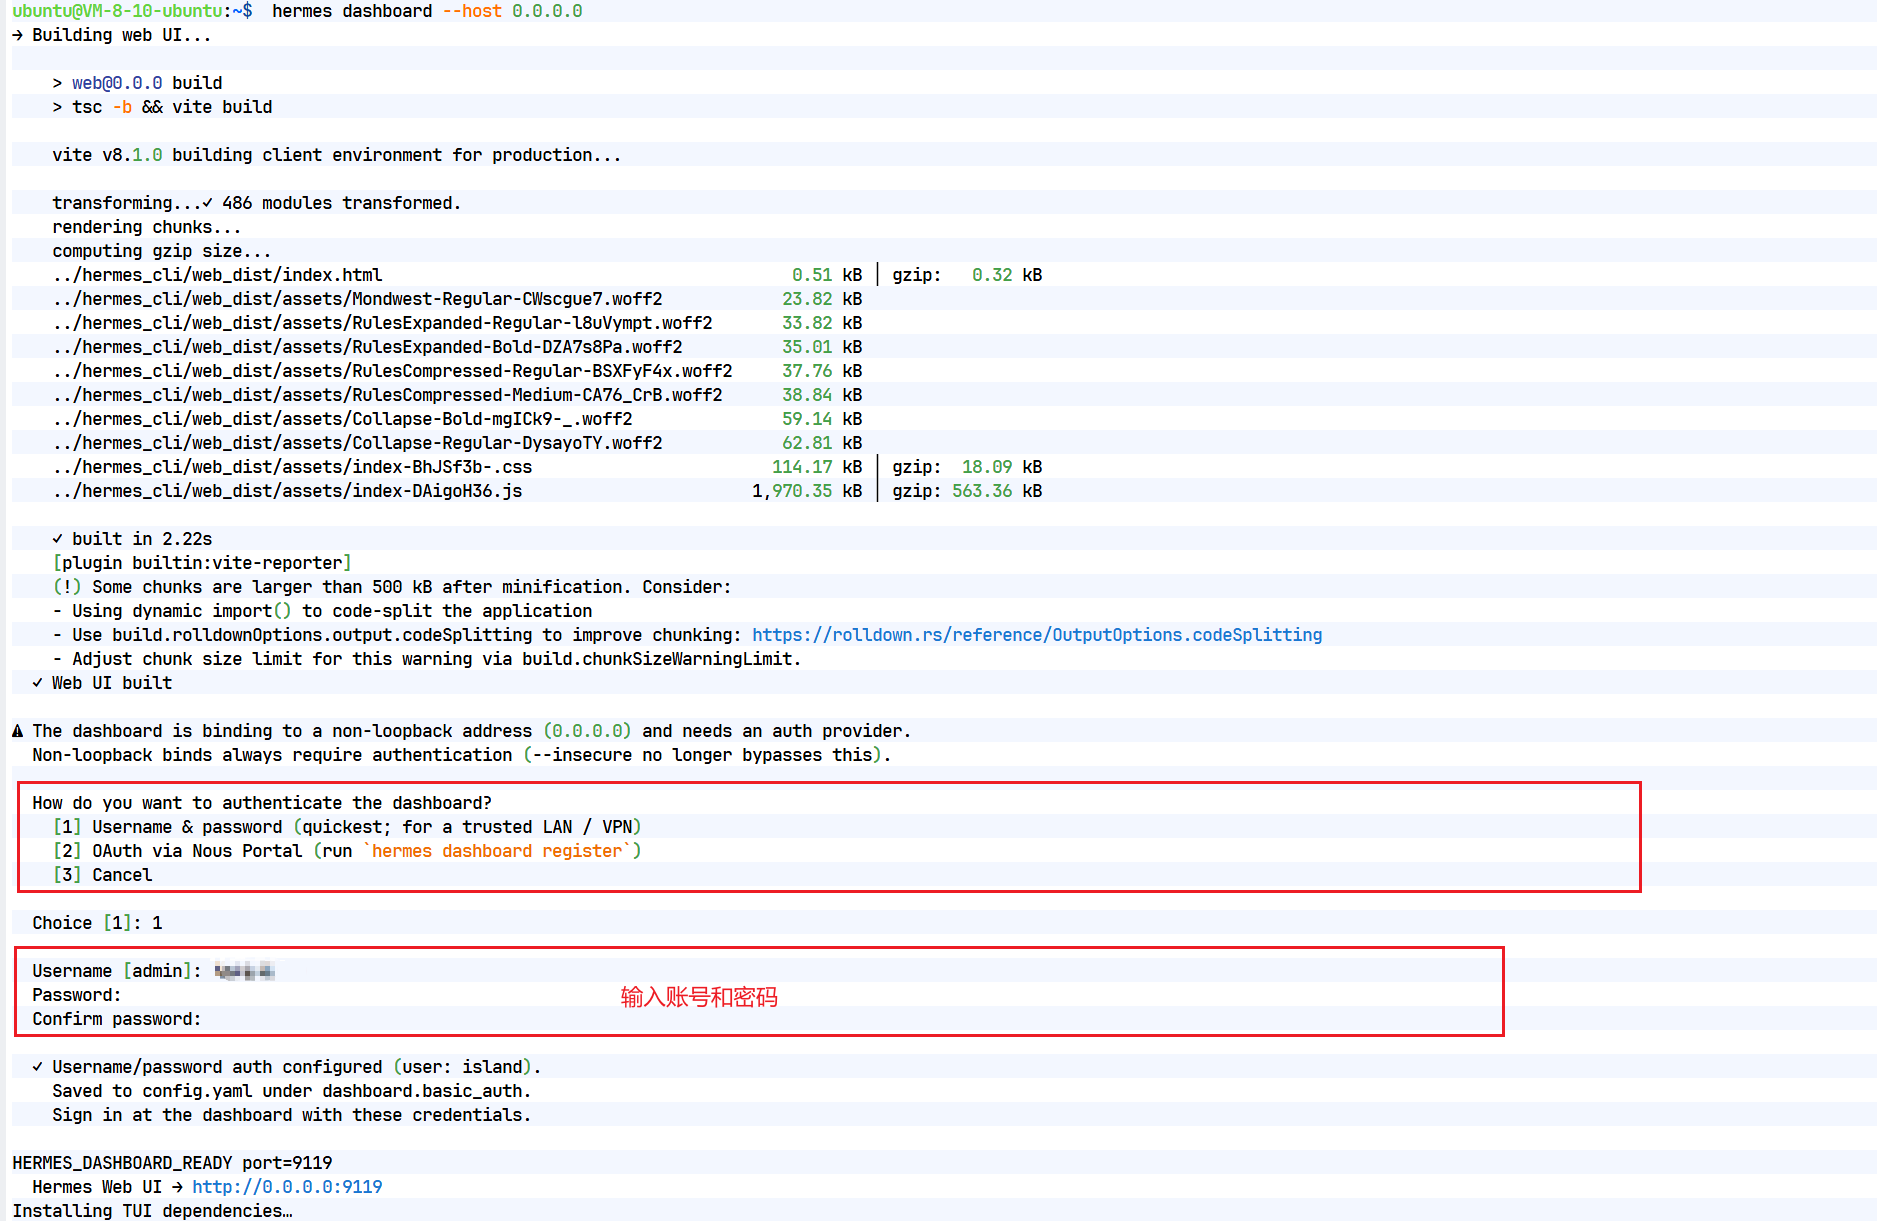1877x1221 pixels.
Task: Click the web_dist/index.html file path
Action: coord(217,275)
